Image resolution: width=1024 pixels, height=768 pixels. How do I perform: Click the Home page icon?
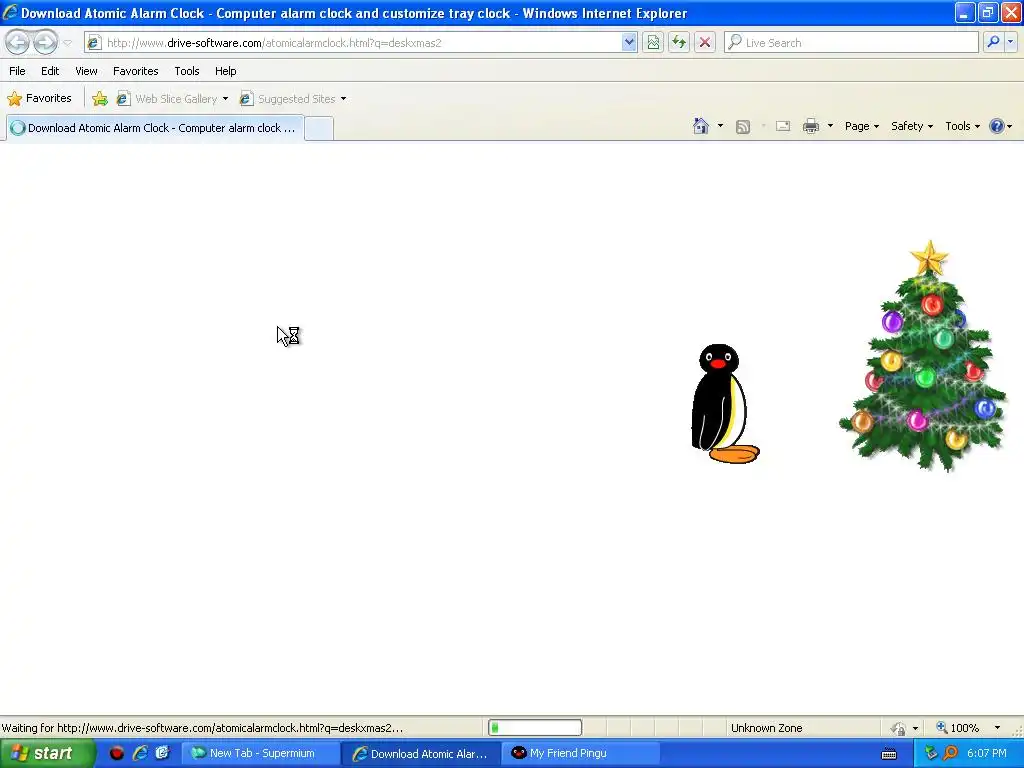pos(701,126)
